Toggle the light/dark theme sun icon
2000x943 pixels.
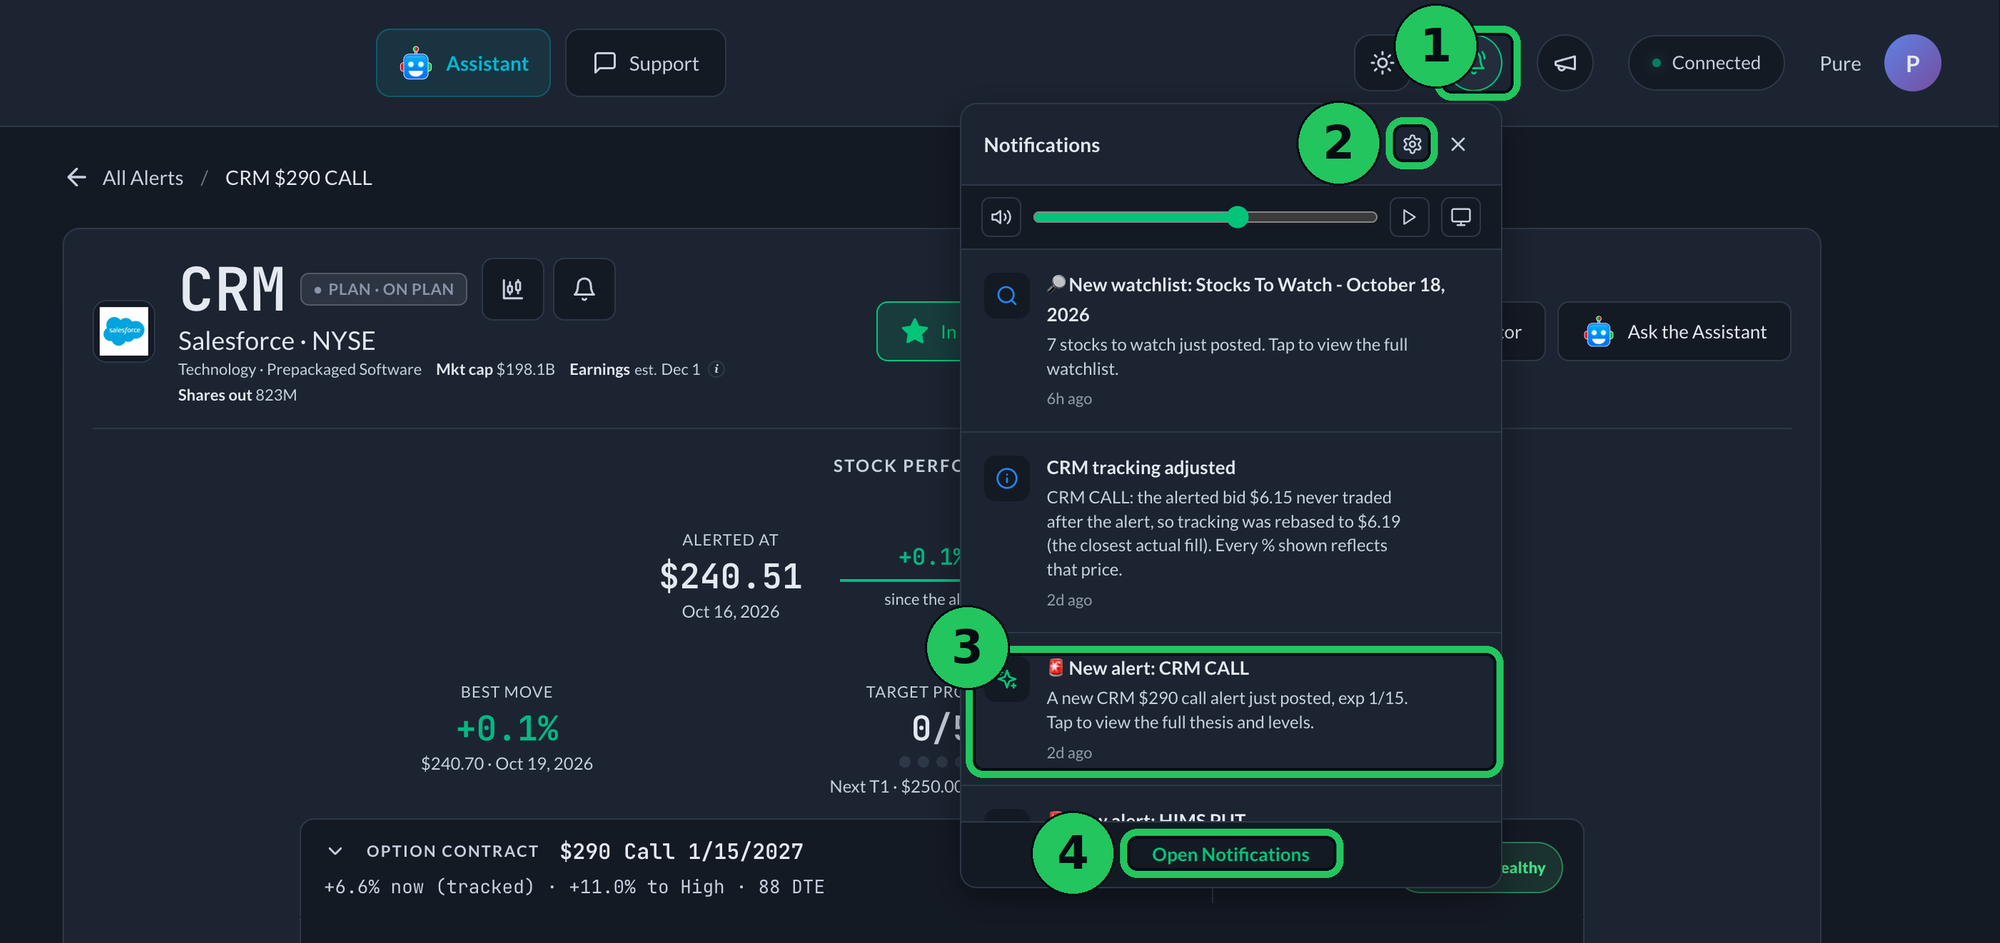pyautogui.click(x=1382, y=63)
